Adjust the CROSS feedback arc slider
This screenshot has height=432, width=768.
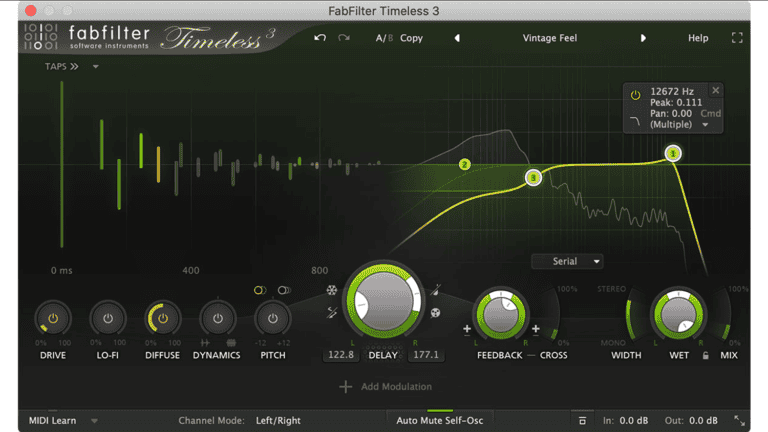coord(555,314)
